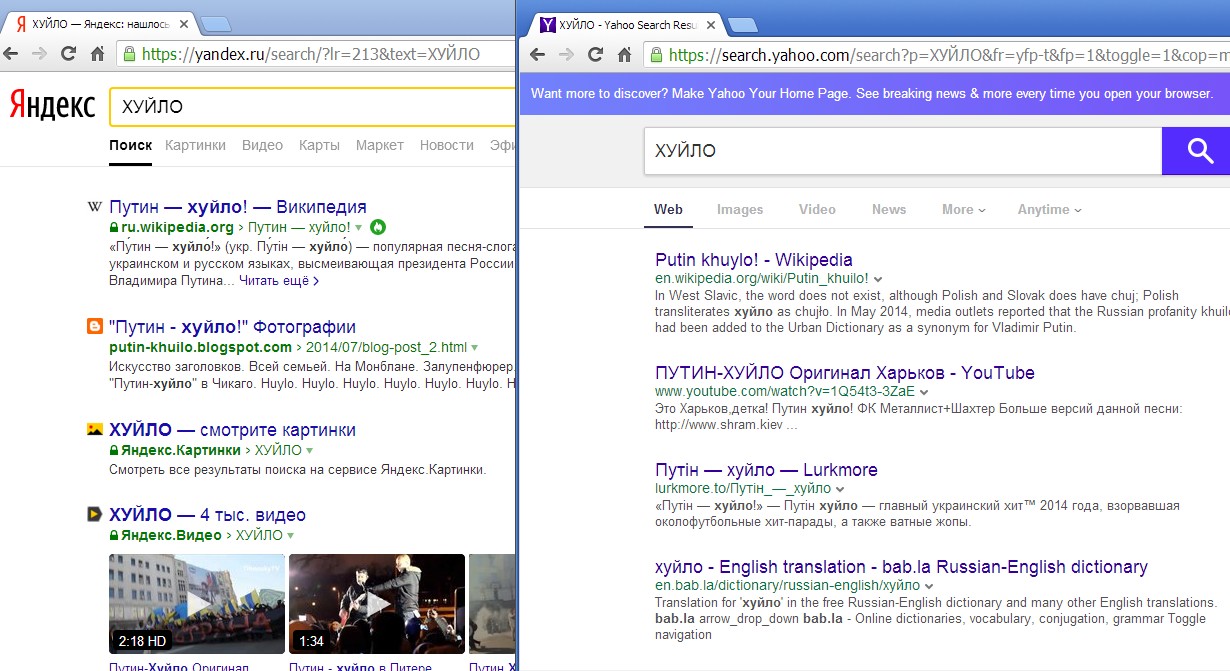The width and height of the screenshot is (1230, 671).
Task: Expand the More dropdown in Yahoo search
Action: [963, 210]
